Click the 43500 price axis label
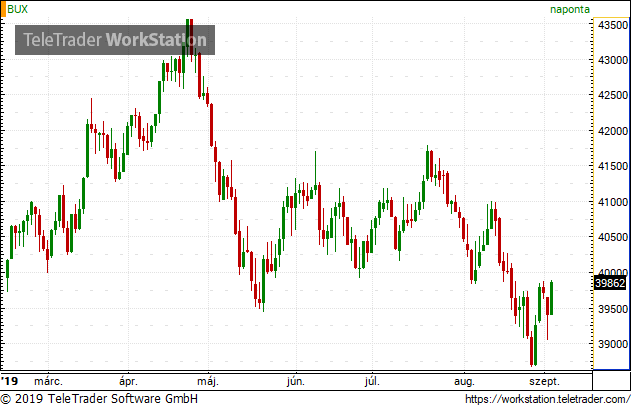This screenshot has height=408, width=631. point(613,25)
